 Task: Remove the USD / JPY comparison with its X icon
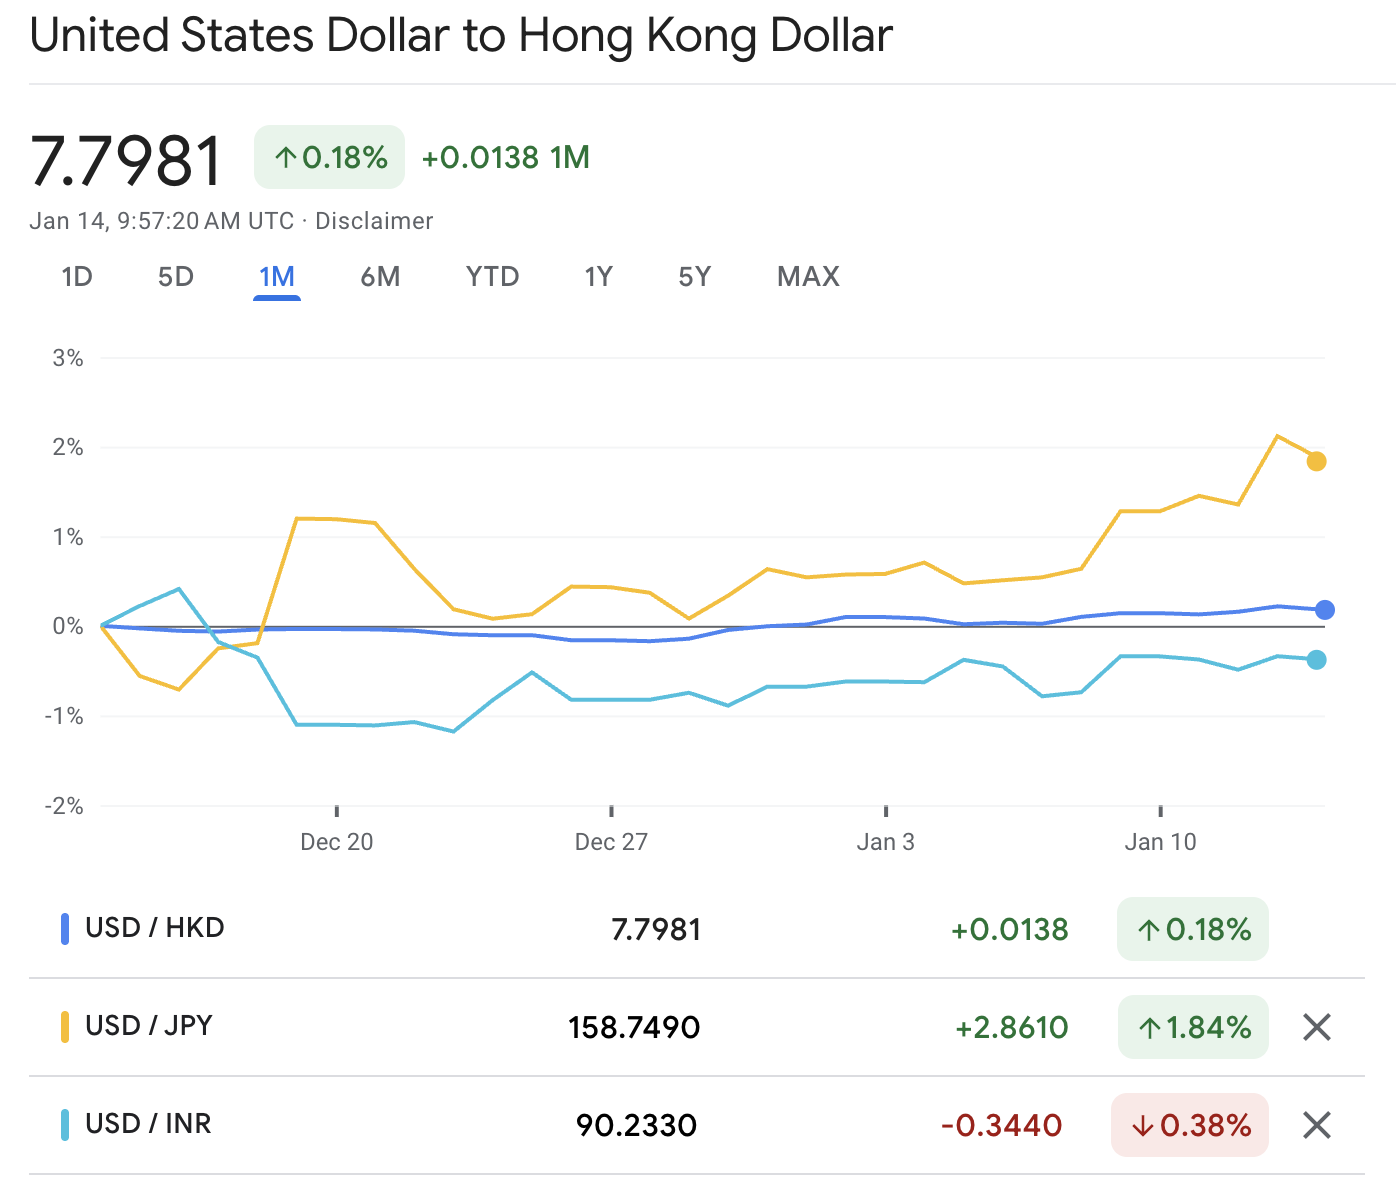(1316, 1027)
